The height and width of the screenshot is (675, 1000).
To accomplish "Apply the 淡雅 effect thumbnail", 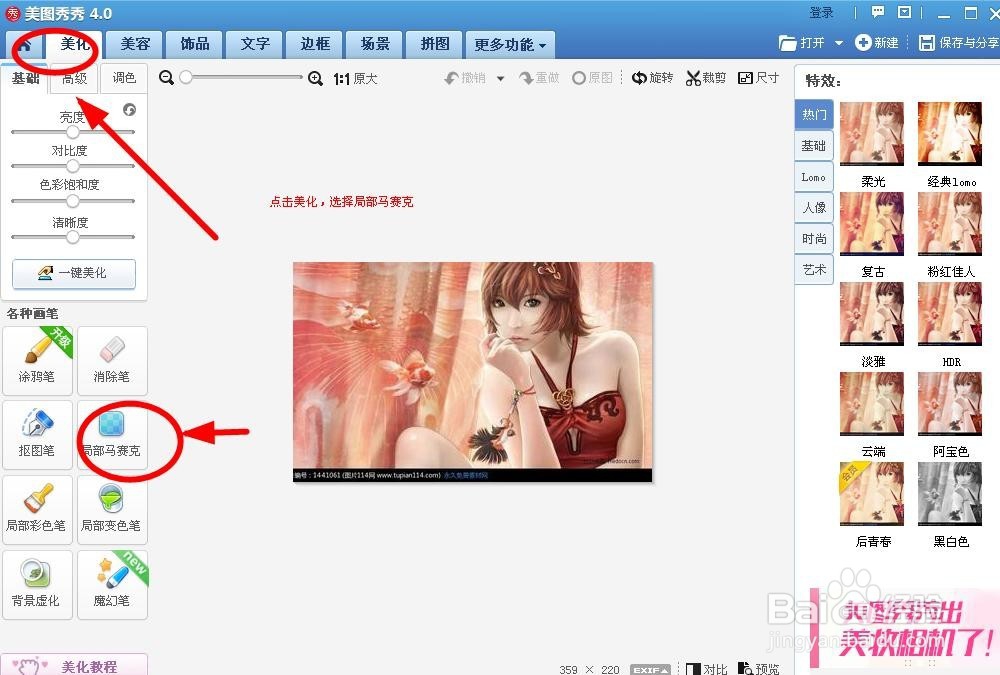I will coord(872,315).
